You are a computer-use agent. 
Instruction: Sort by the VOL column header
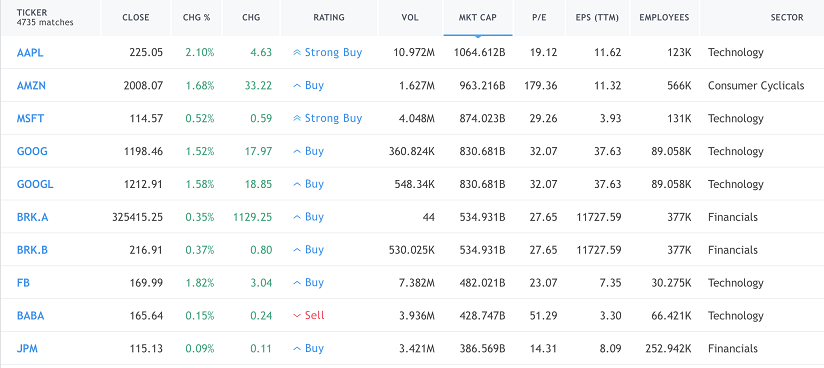pyautogui.click(x=410, y=17)
